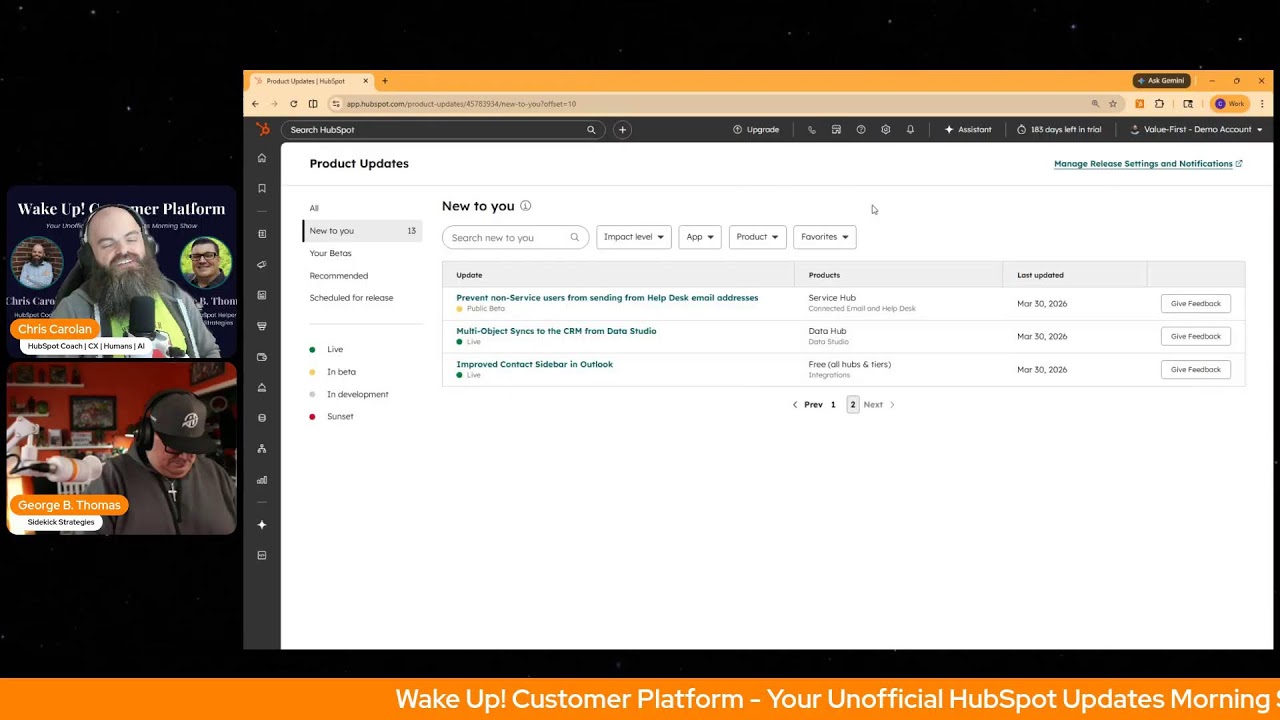The width and height of the screenshot is (1280, 720).
Task: Click the browser back arrow
Action: pos(255,104)
